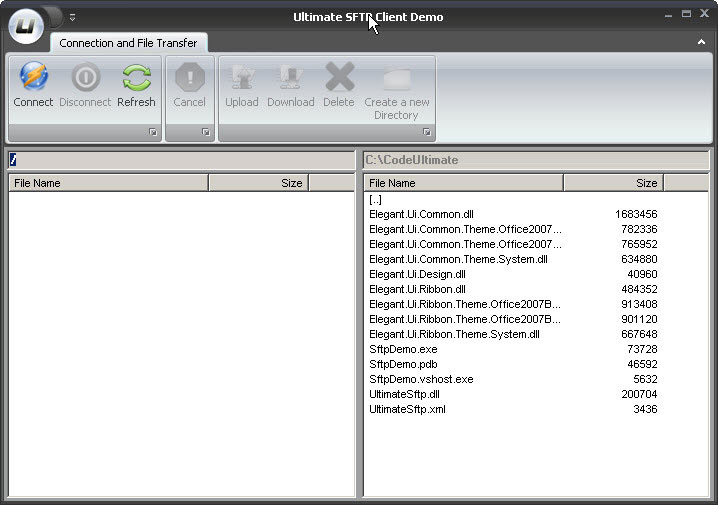This screenshot has width=718, height=505.
Task: Sort local list by File Name header
Action: (463, 183)
